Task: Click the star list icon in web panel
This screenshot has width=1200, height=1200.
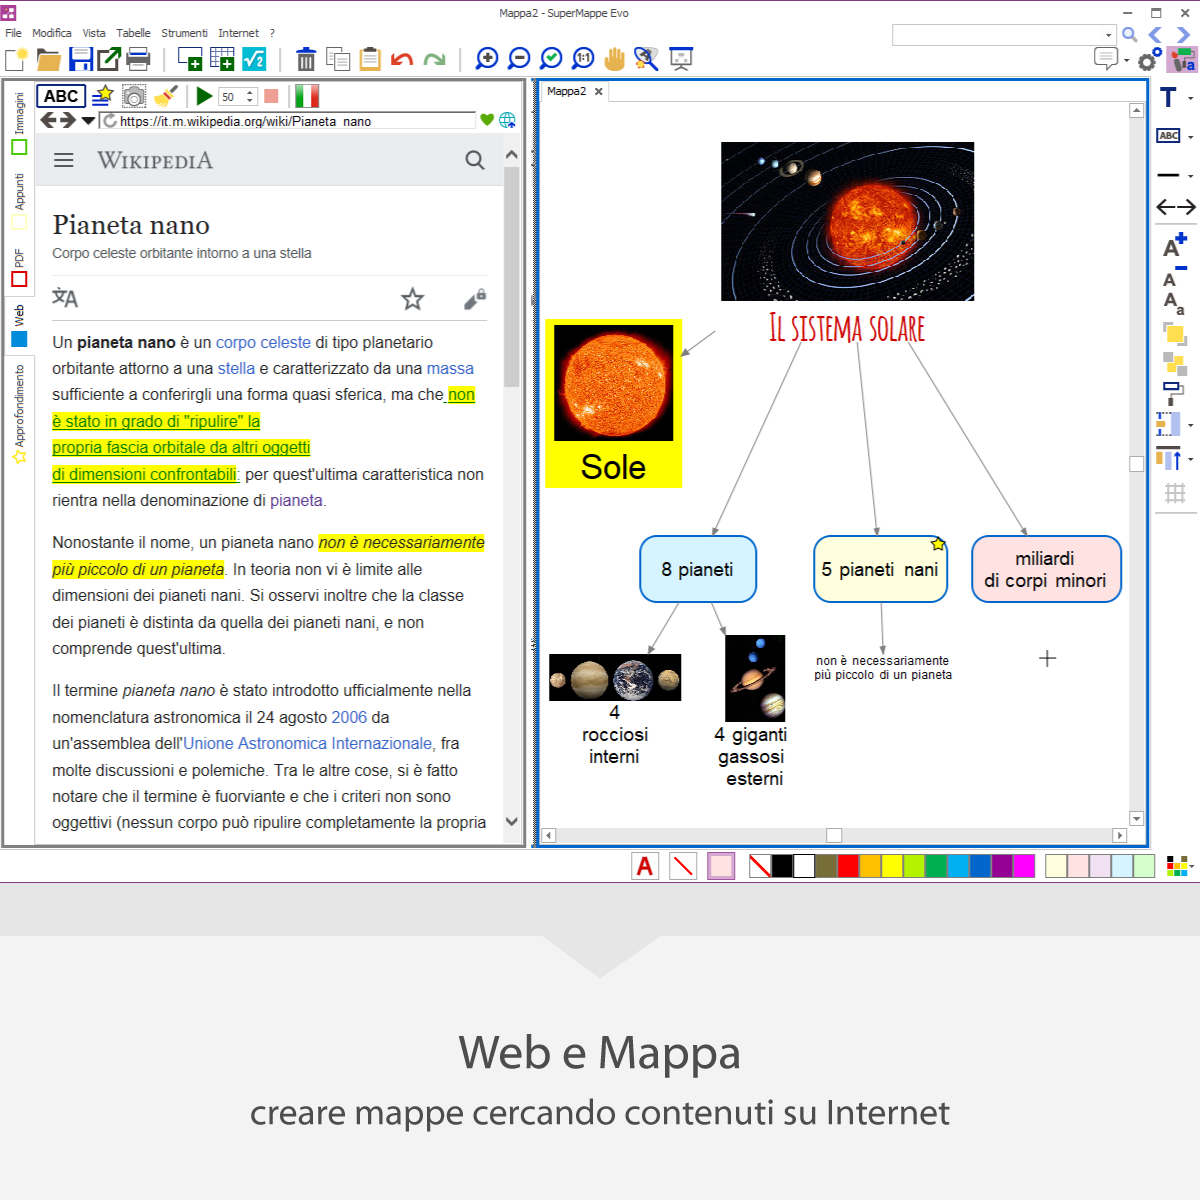Action: [102, 96]
